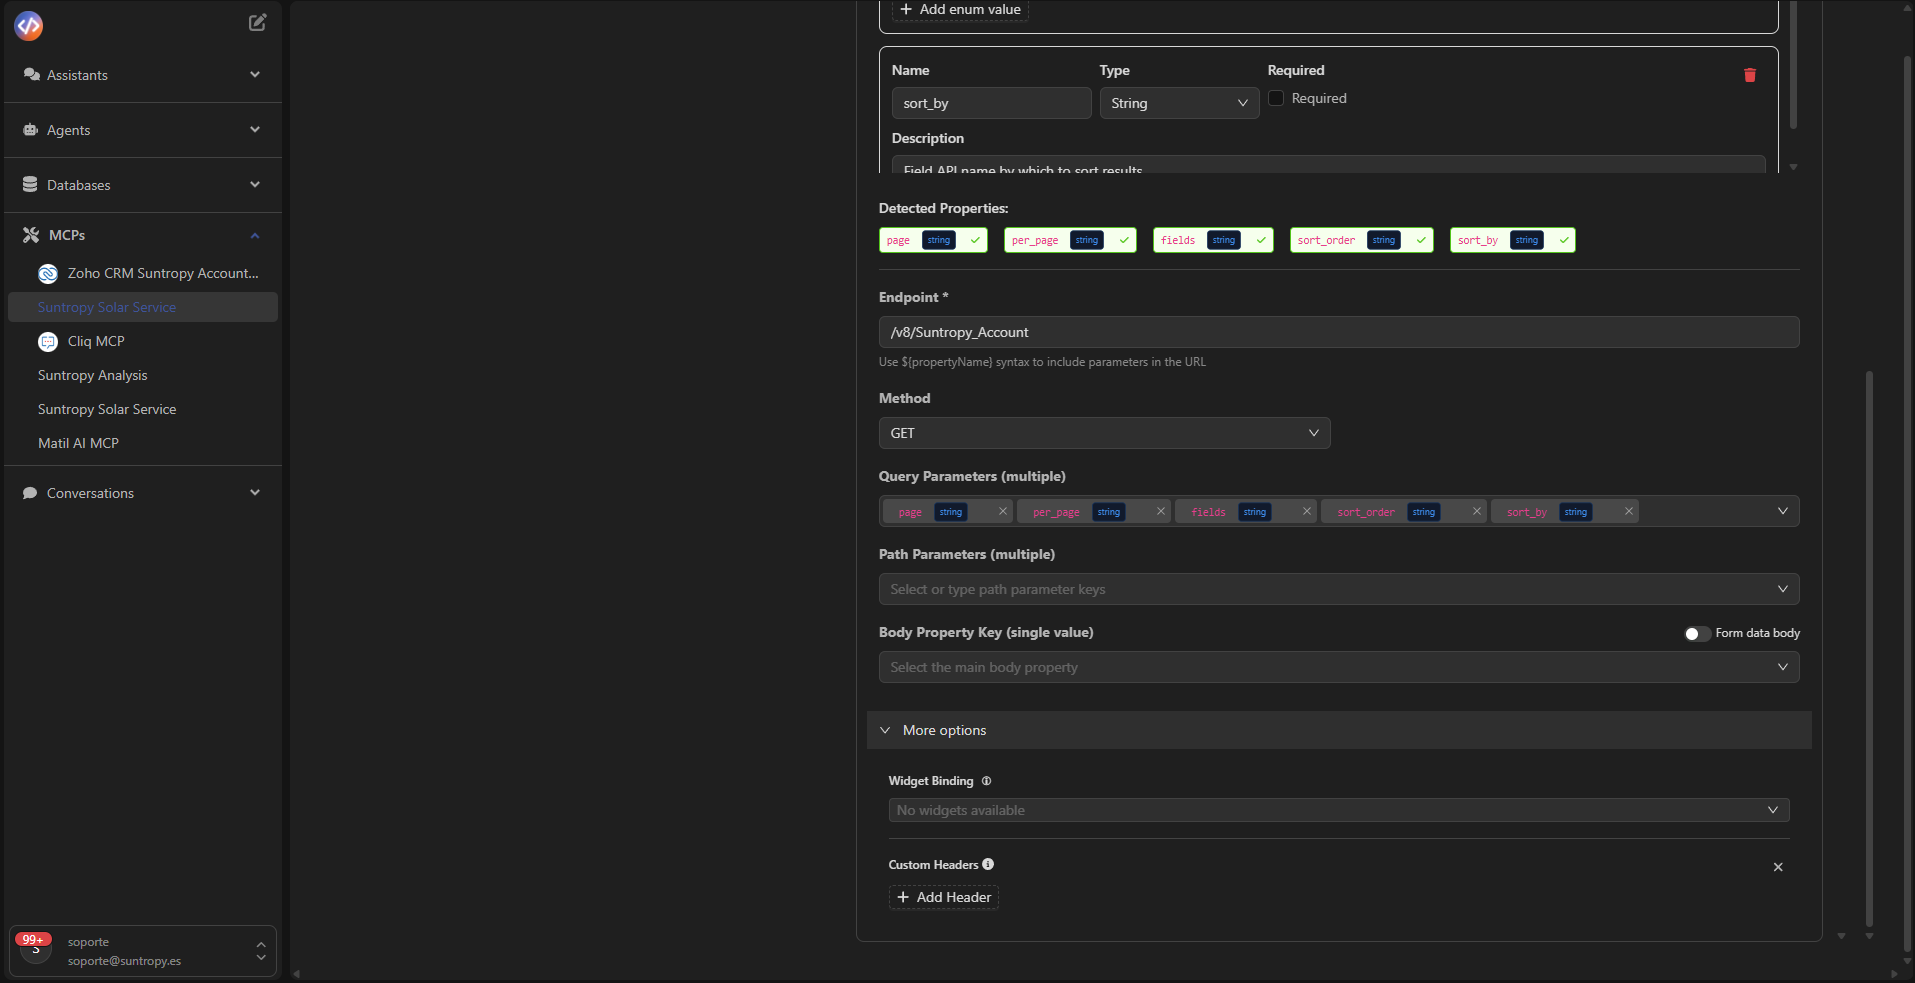Click the app logo icon
1915x983 pixels.
pyautogui.click(x=29, y=26)
